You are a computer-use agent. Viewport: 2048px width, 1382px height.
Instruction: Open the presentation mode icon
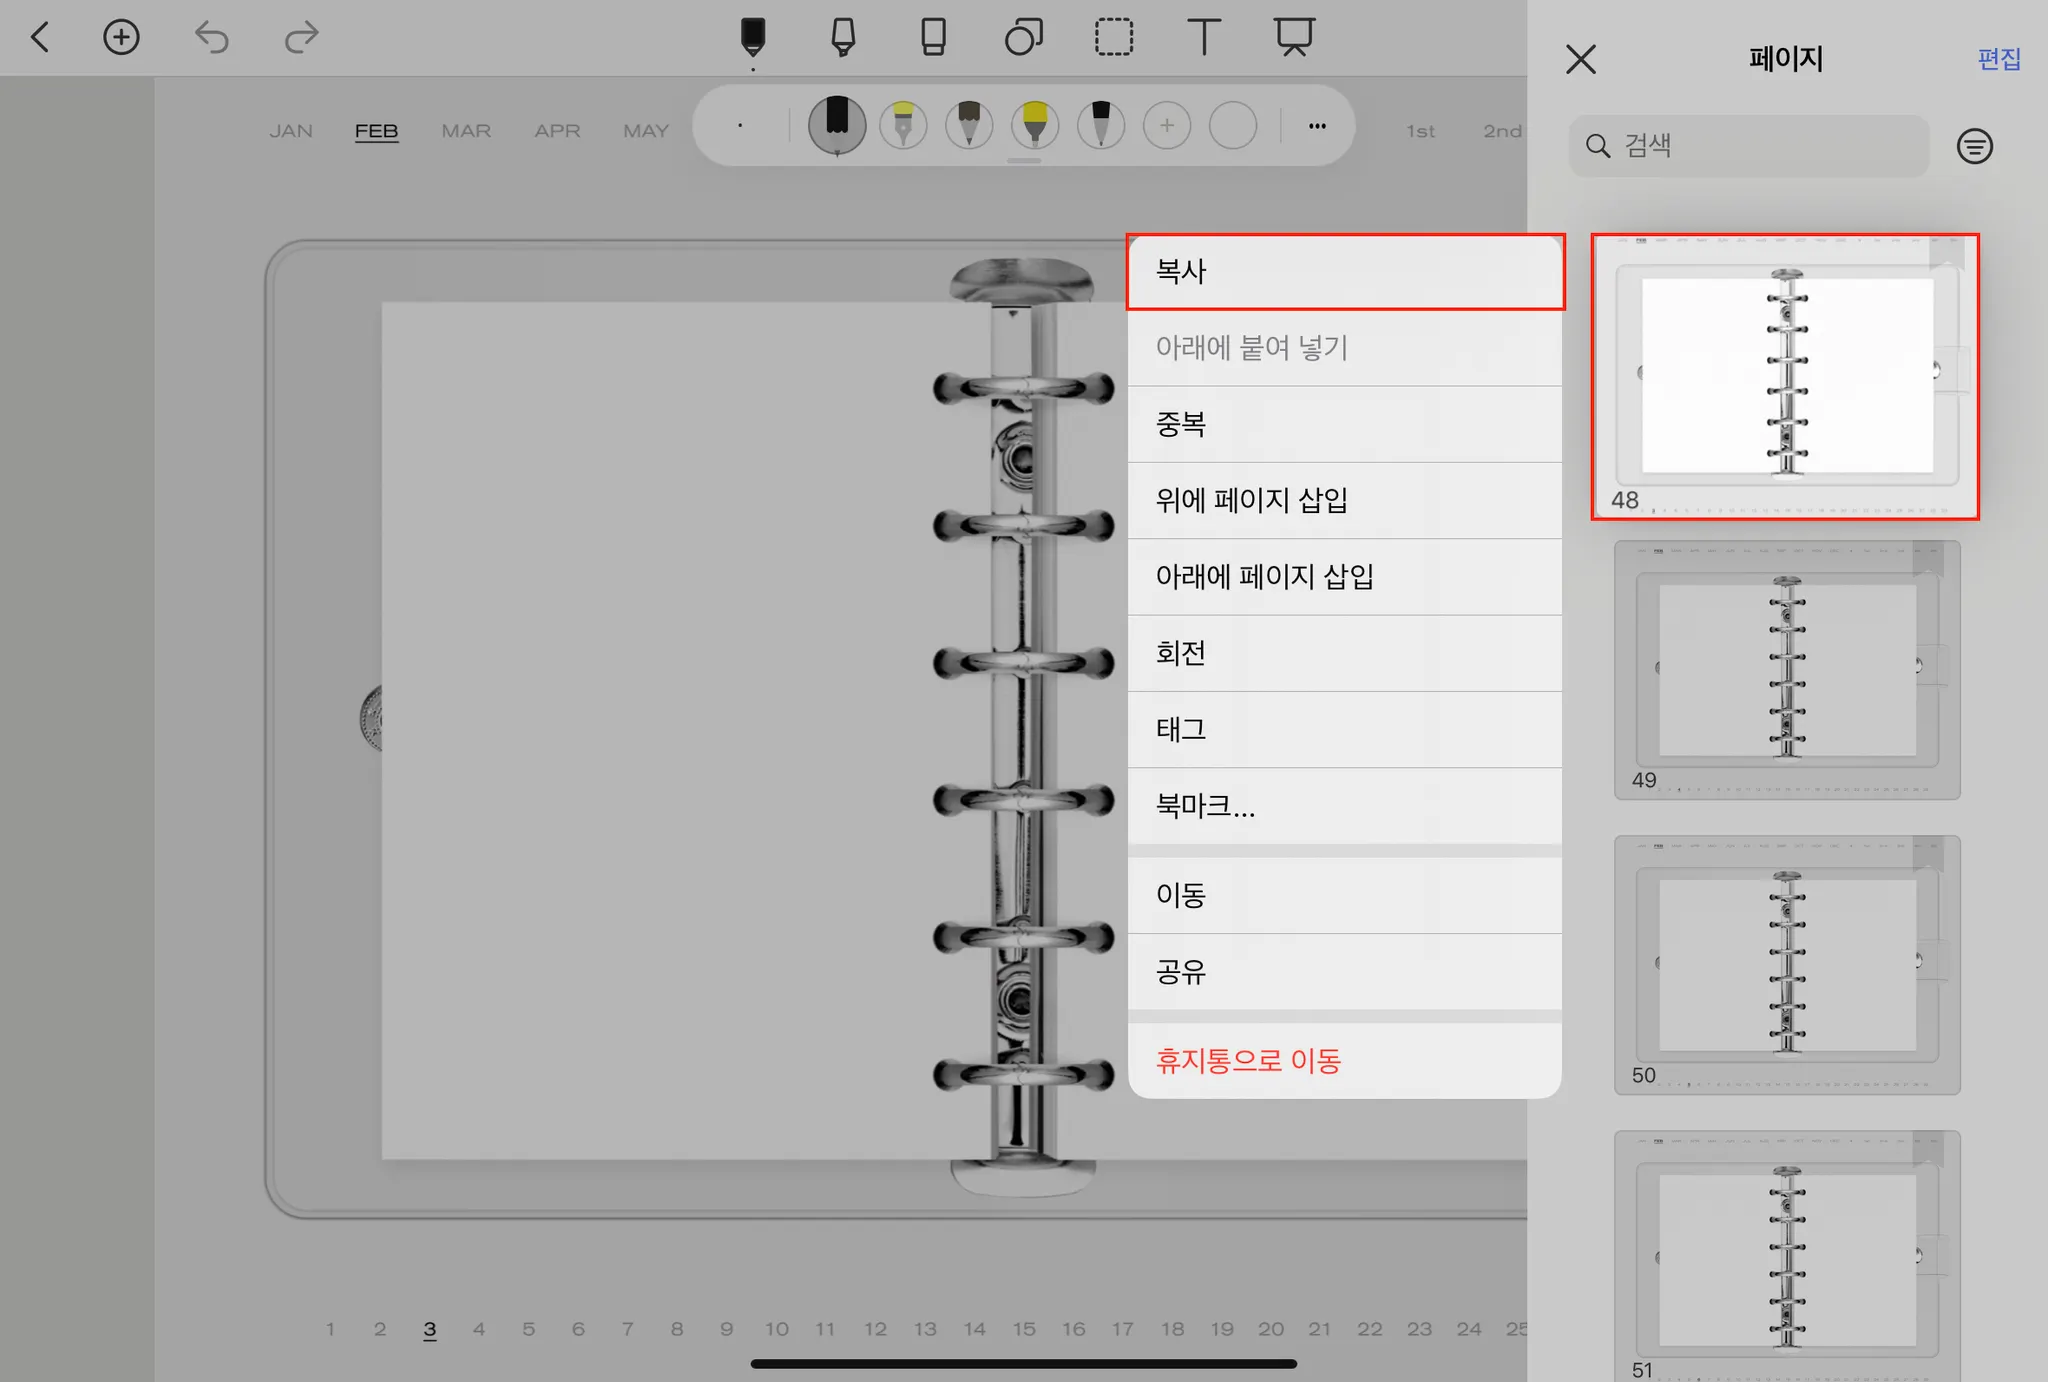tap(1293, 37)
